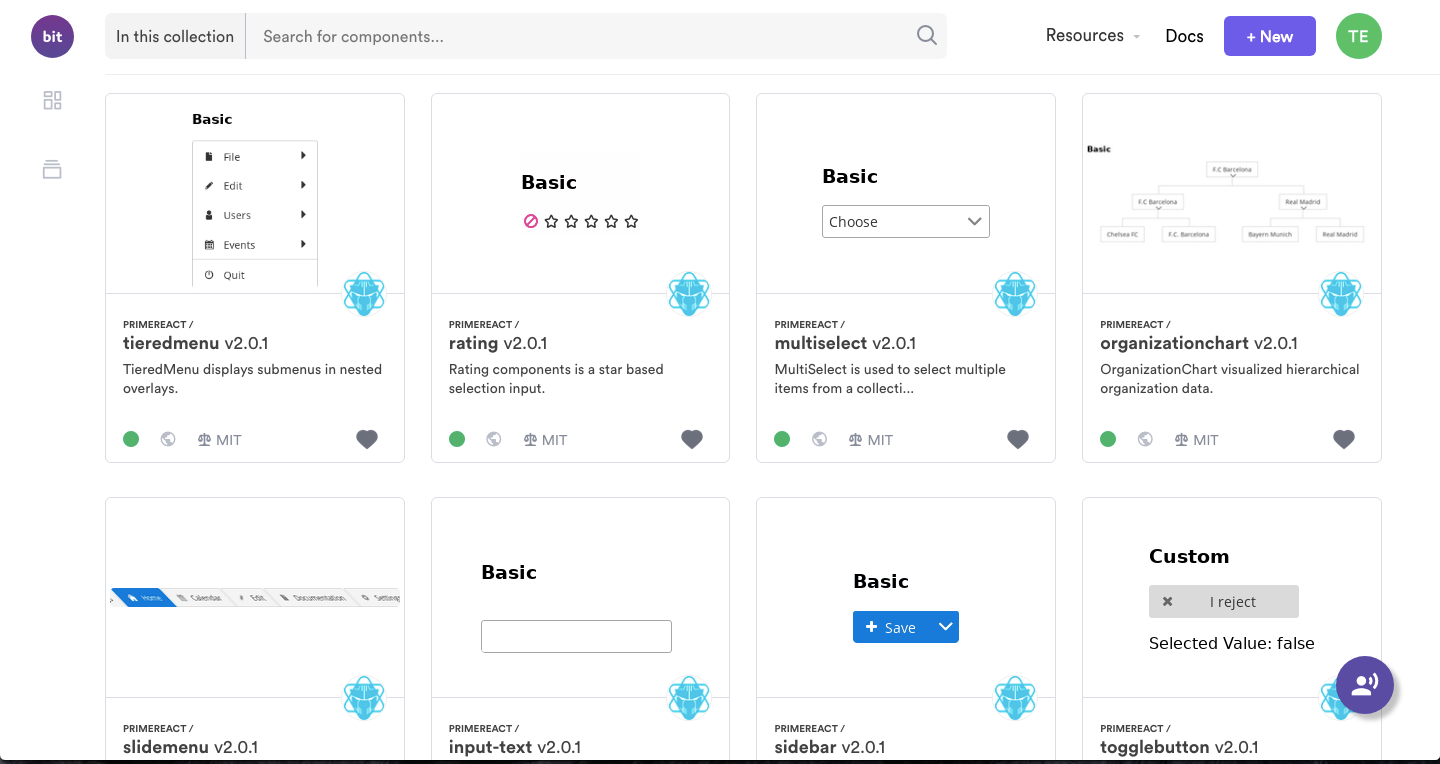1440x764 pixels.
Task: Toggle the heart like on the organizationchart card
Action: click(1343, 438)
